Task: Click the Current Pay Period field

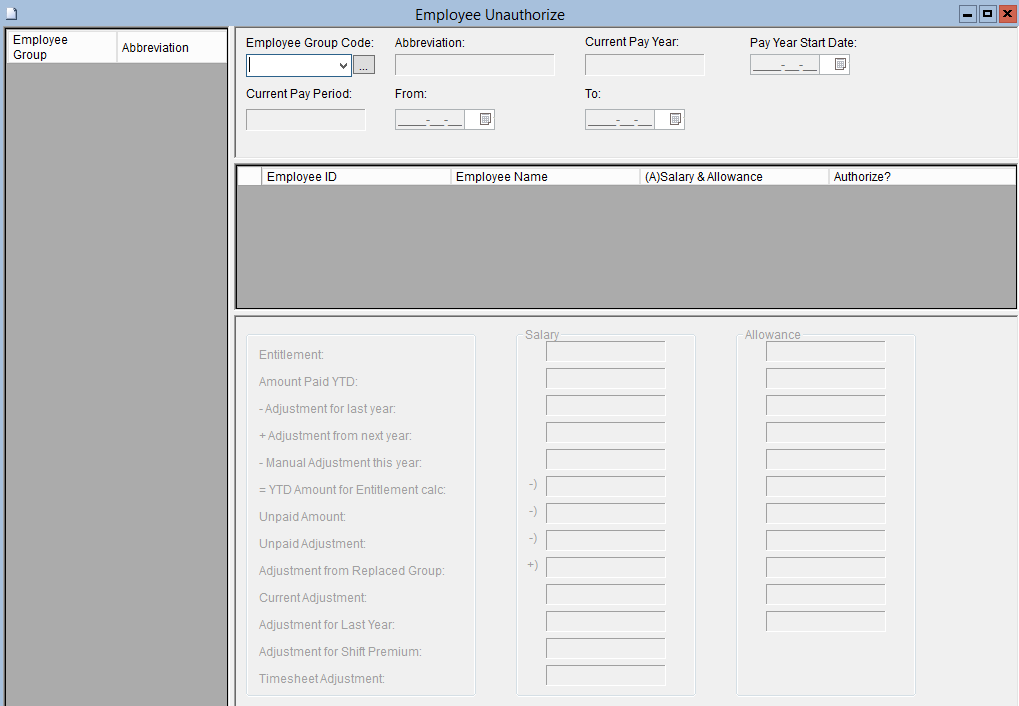Action: click(x=305, y=120)
